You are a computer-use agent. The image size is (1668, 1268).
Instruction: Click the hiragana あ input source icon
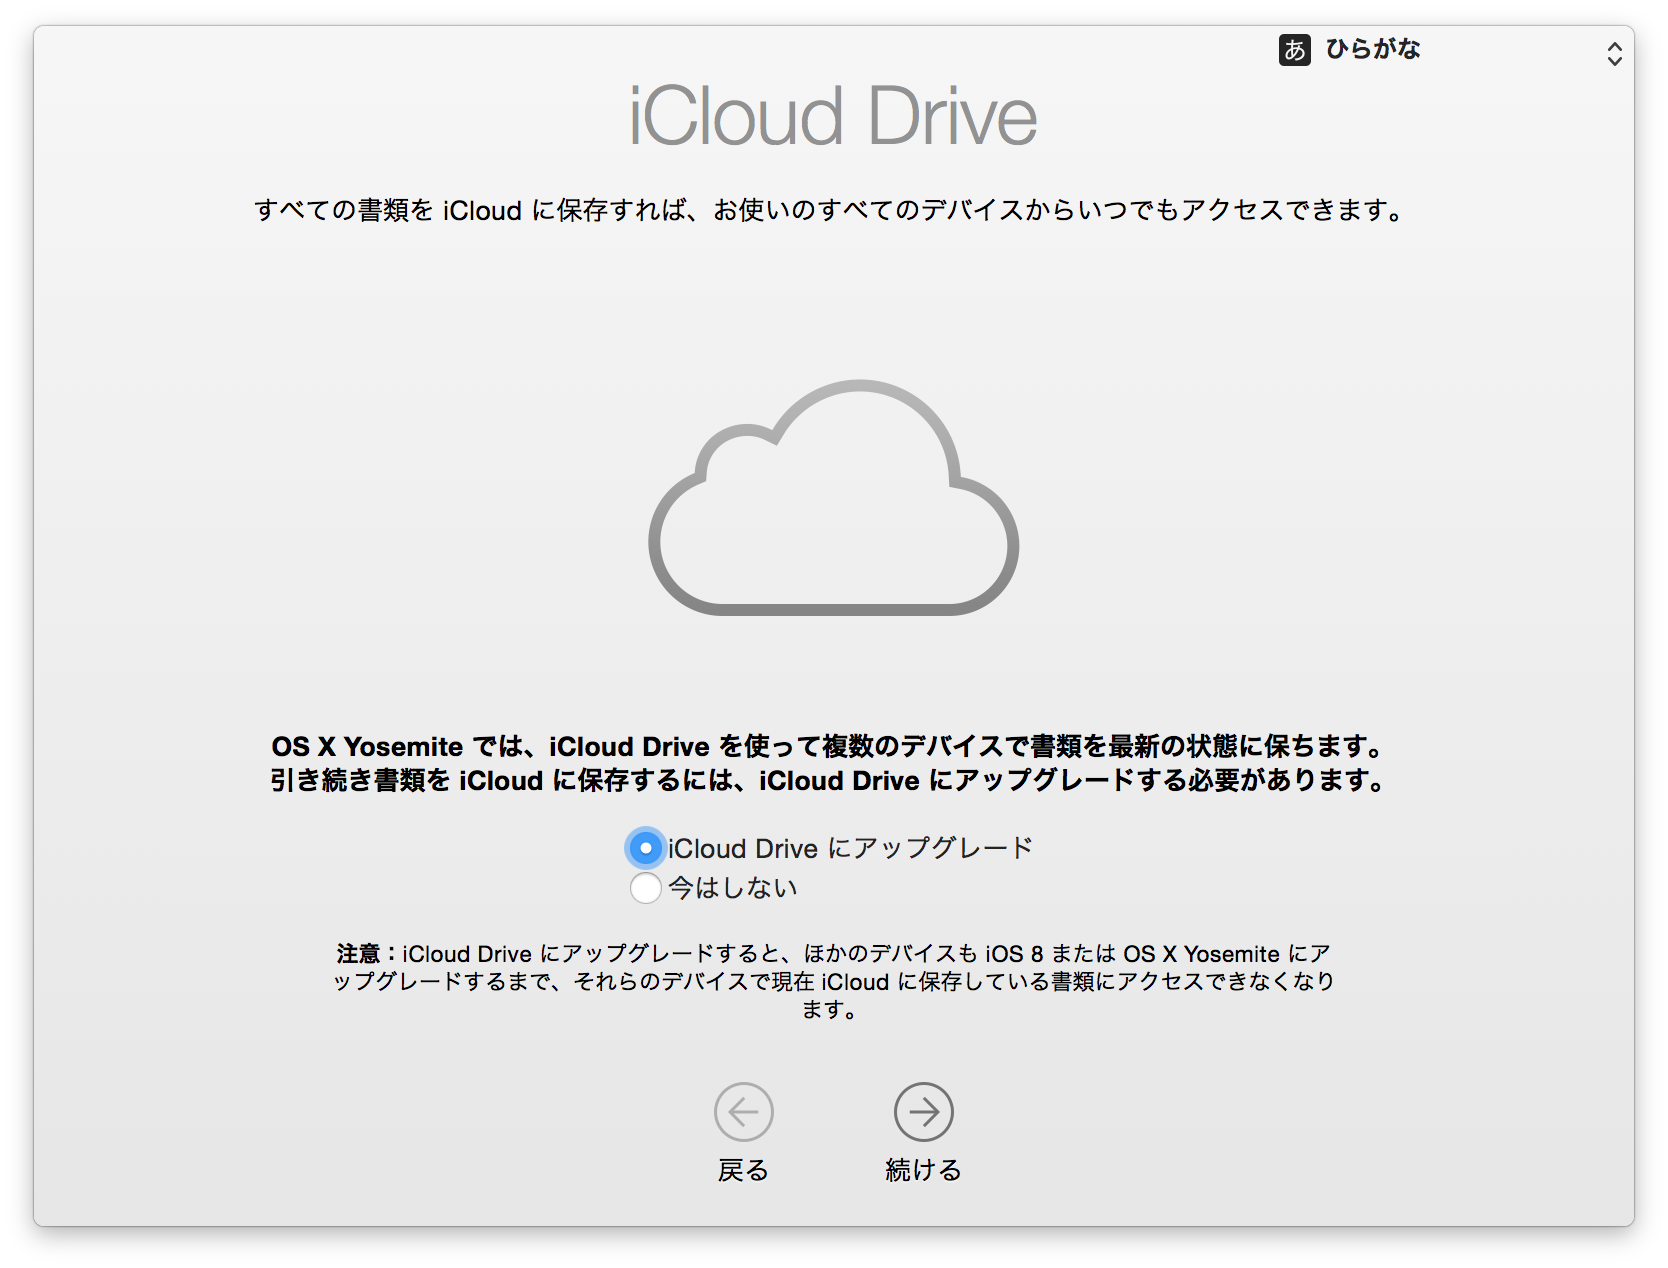point(1294,49)
